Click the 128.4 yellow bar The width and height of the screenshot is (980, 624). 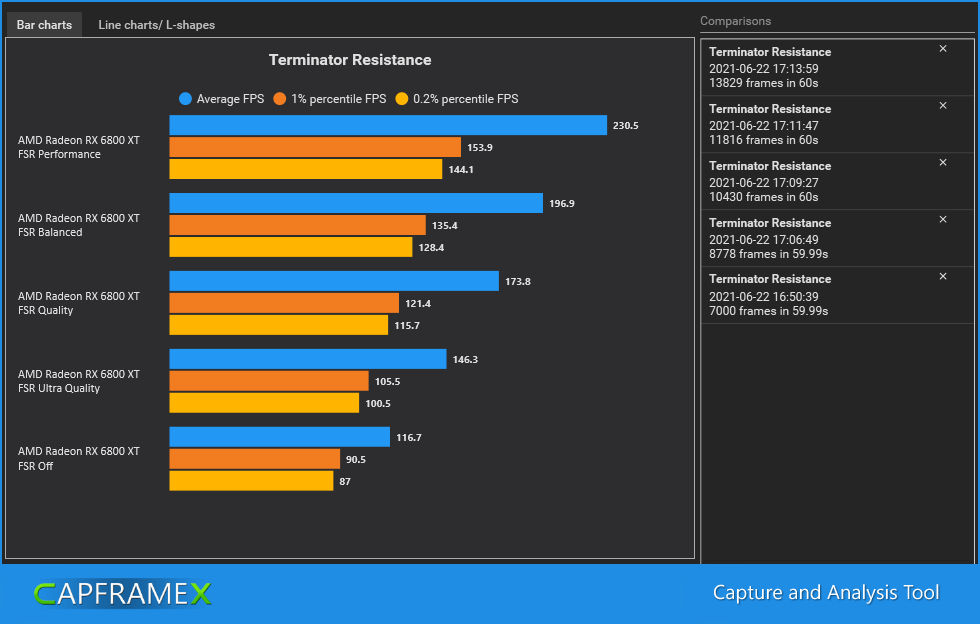(291, 247)
